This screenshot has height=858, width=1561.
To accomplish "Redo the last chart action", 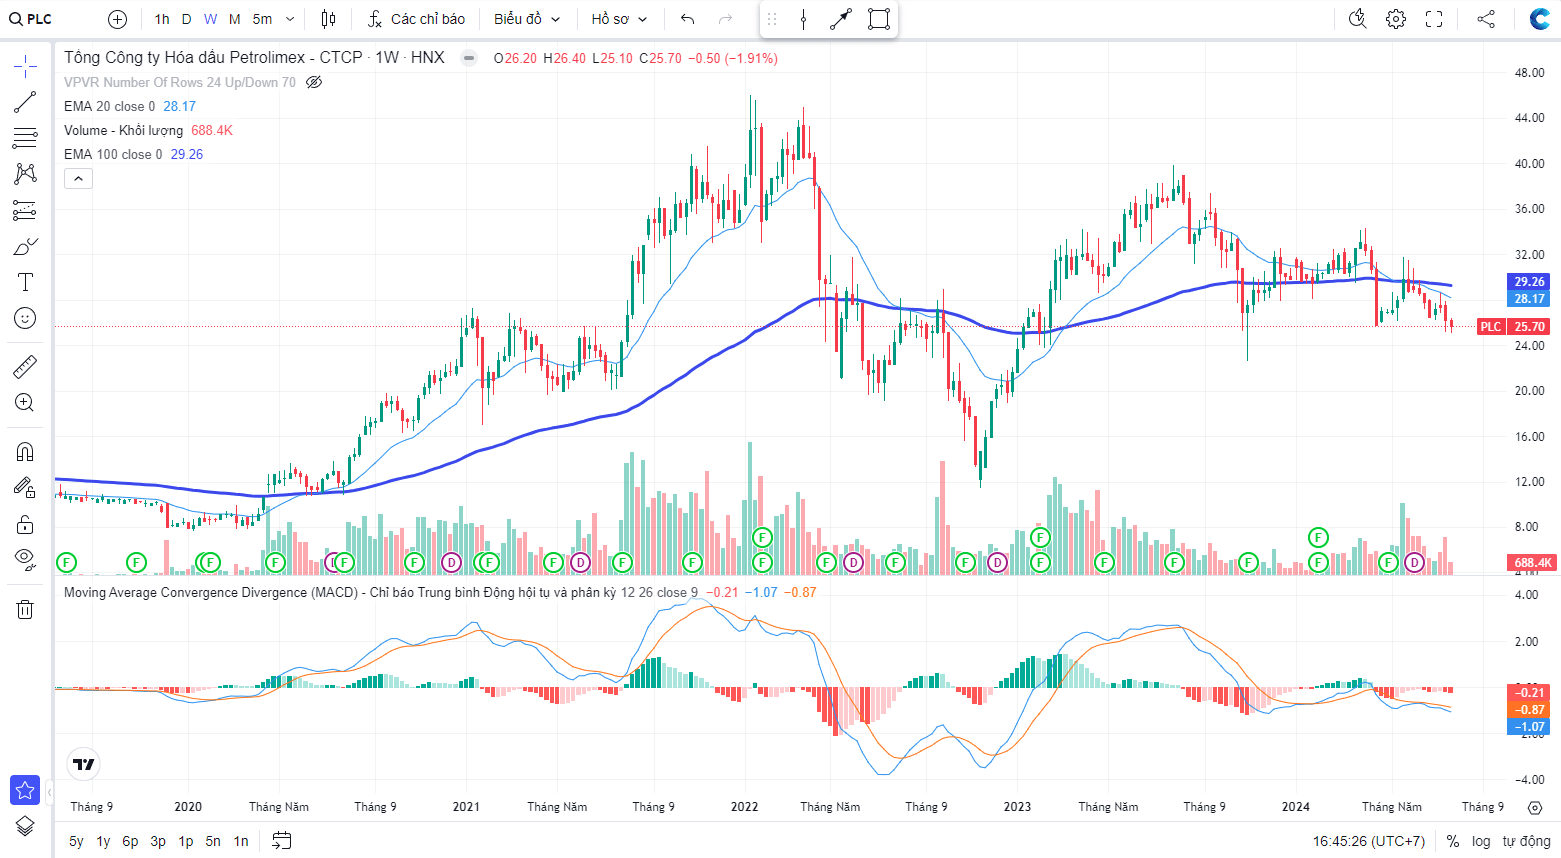I will click(725, 19).
